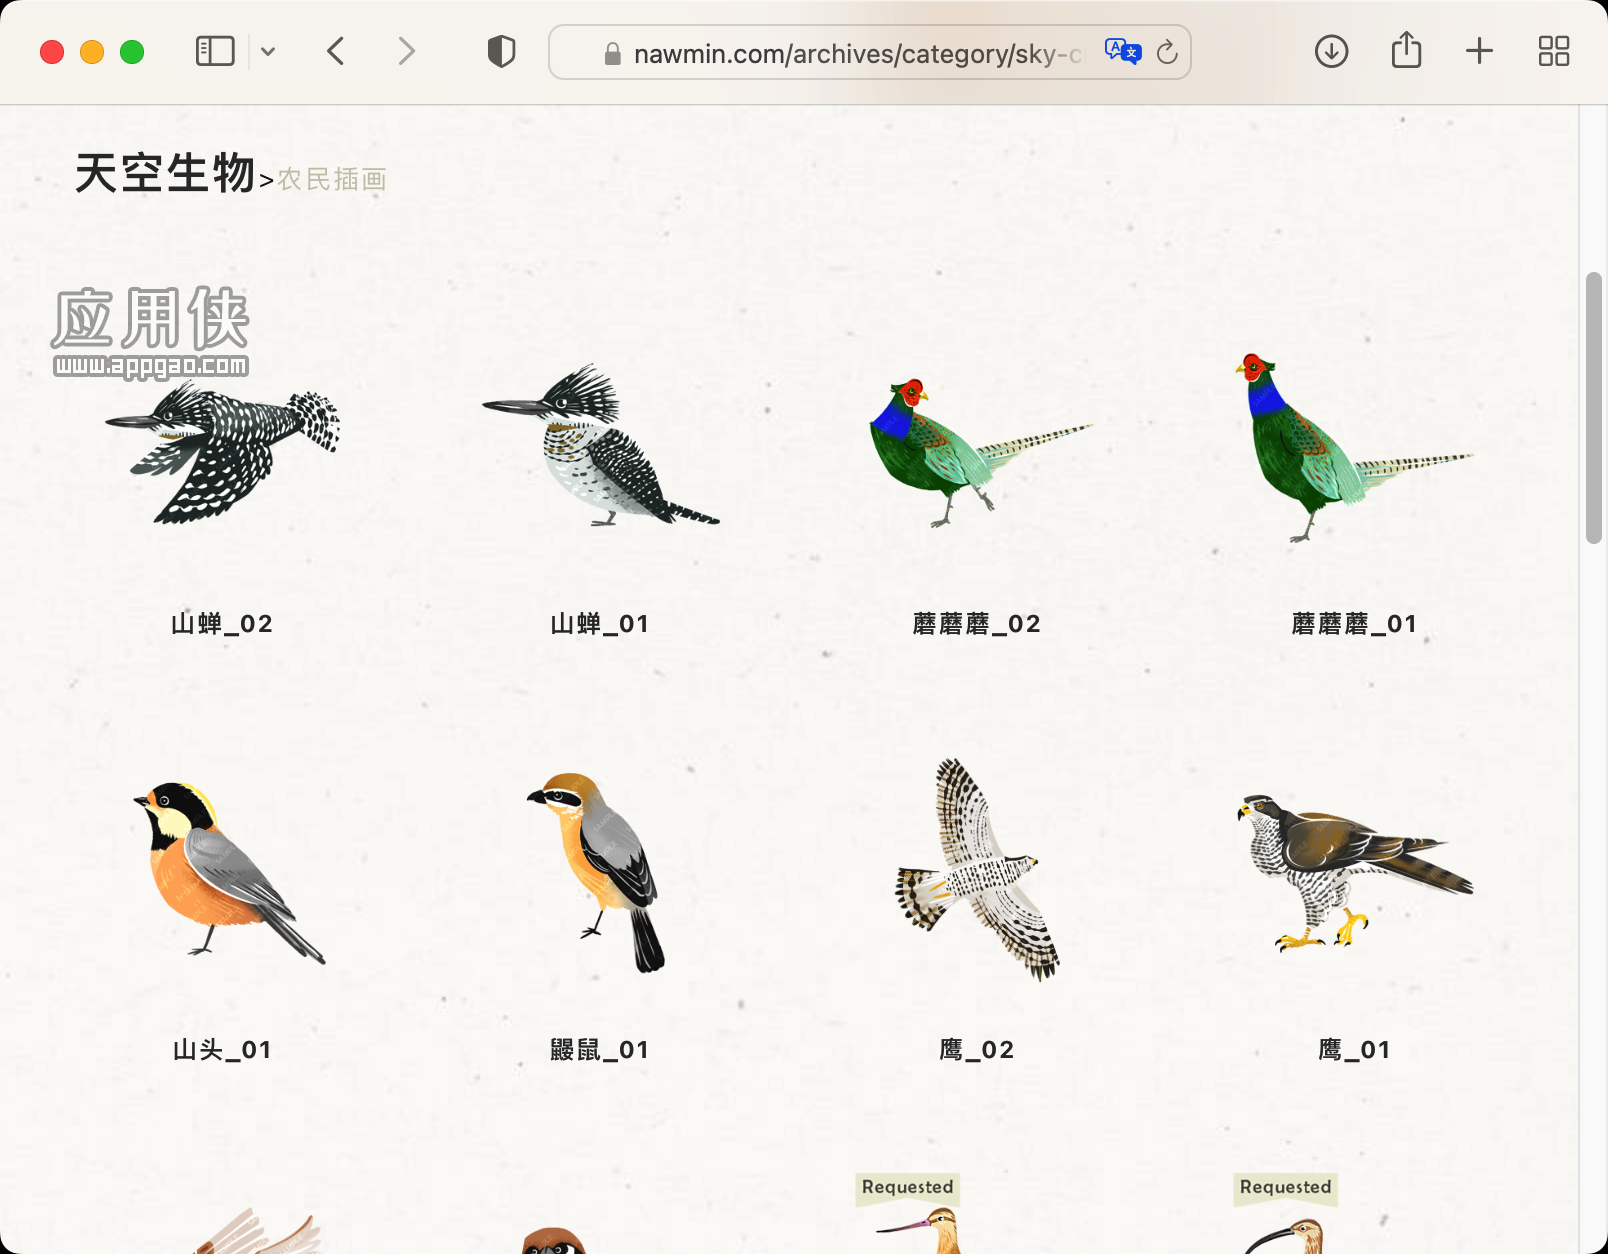Click the 山头_01 title link

pos(222,1050)
